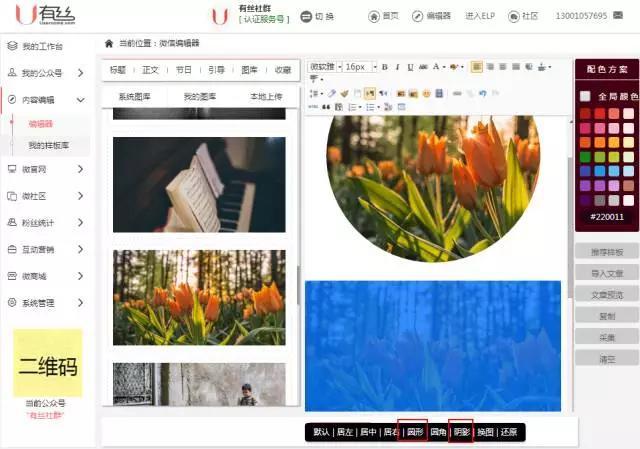Expand the 微官网 menu chevron
This screenshot has height=449, width=640.
click(81, 169)
